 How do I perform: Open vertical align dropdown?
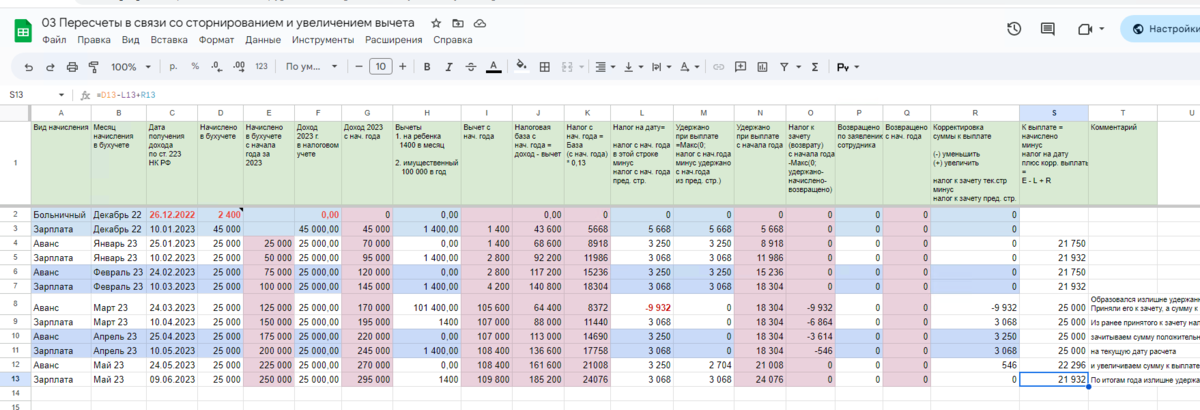(x=632, y=67)
